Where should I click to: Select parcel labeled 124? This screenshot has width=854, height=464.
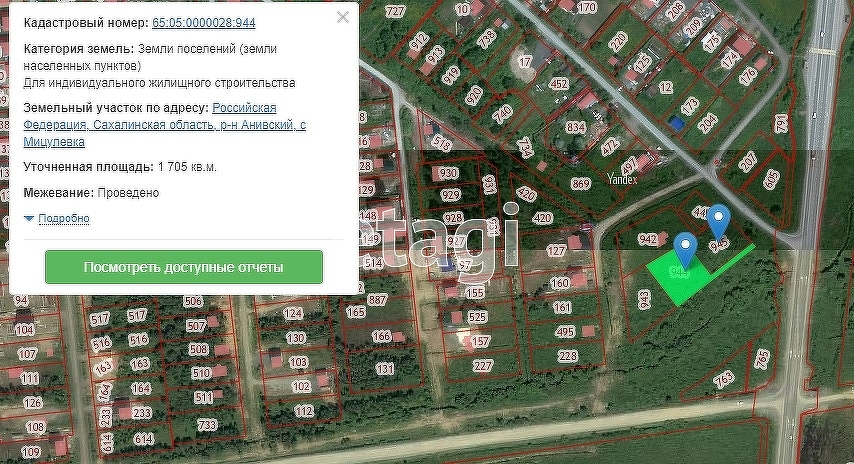tap(293, 313)
